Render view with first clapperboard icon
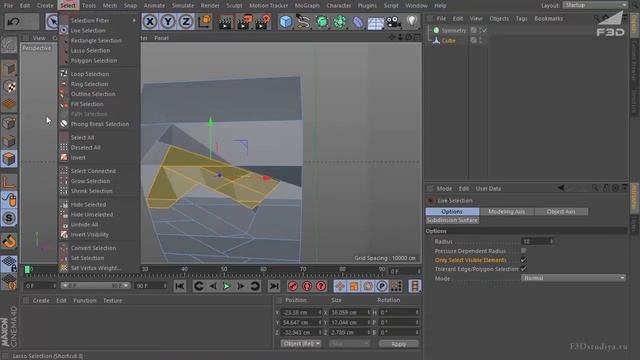 click(224, 22)
